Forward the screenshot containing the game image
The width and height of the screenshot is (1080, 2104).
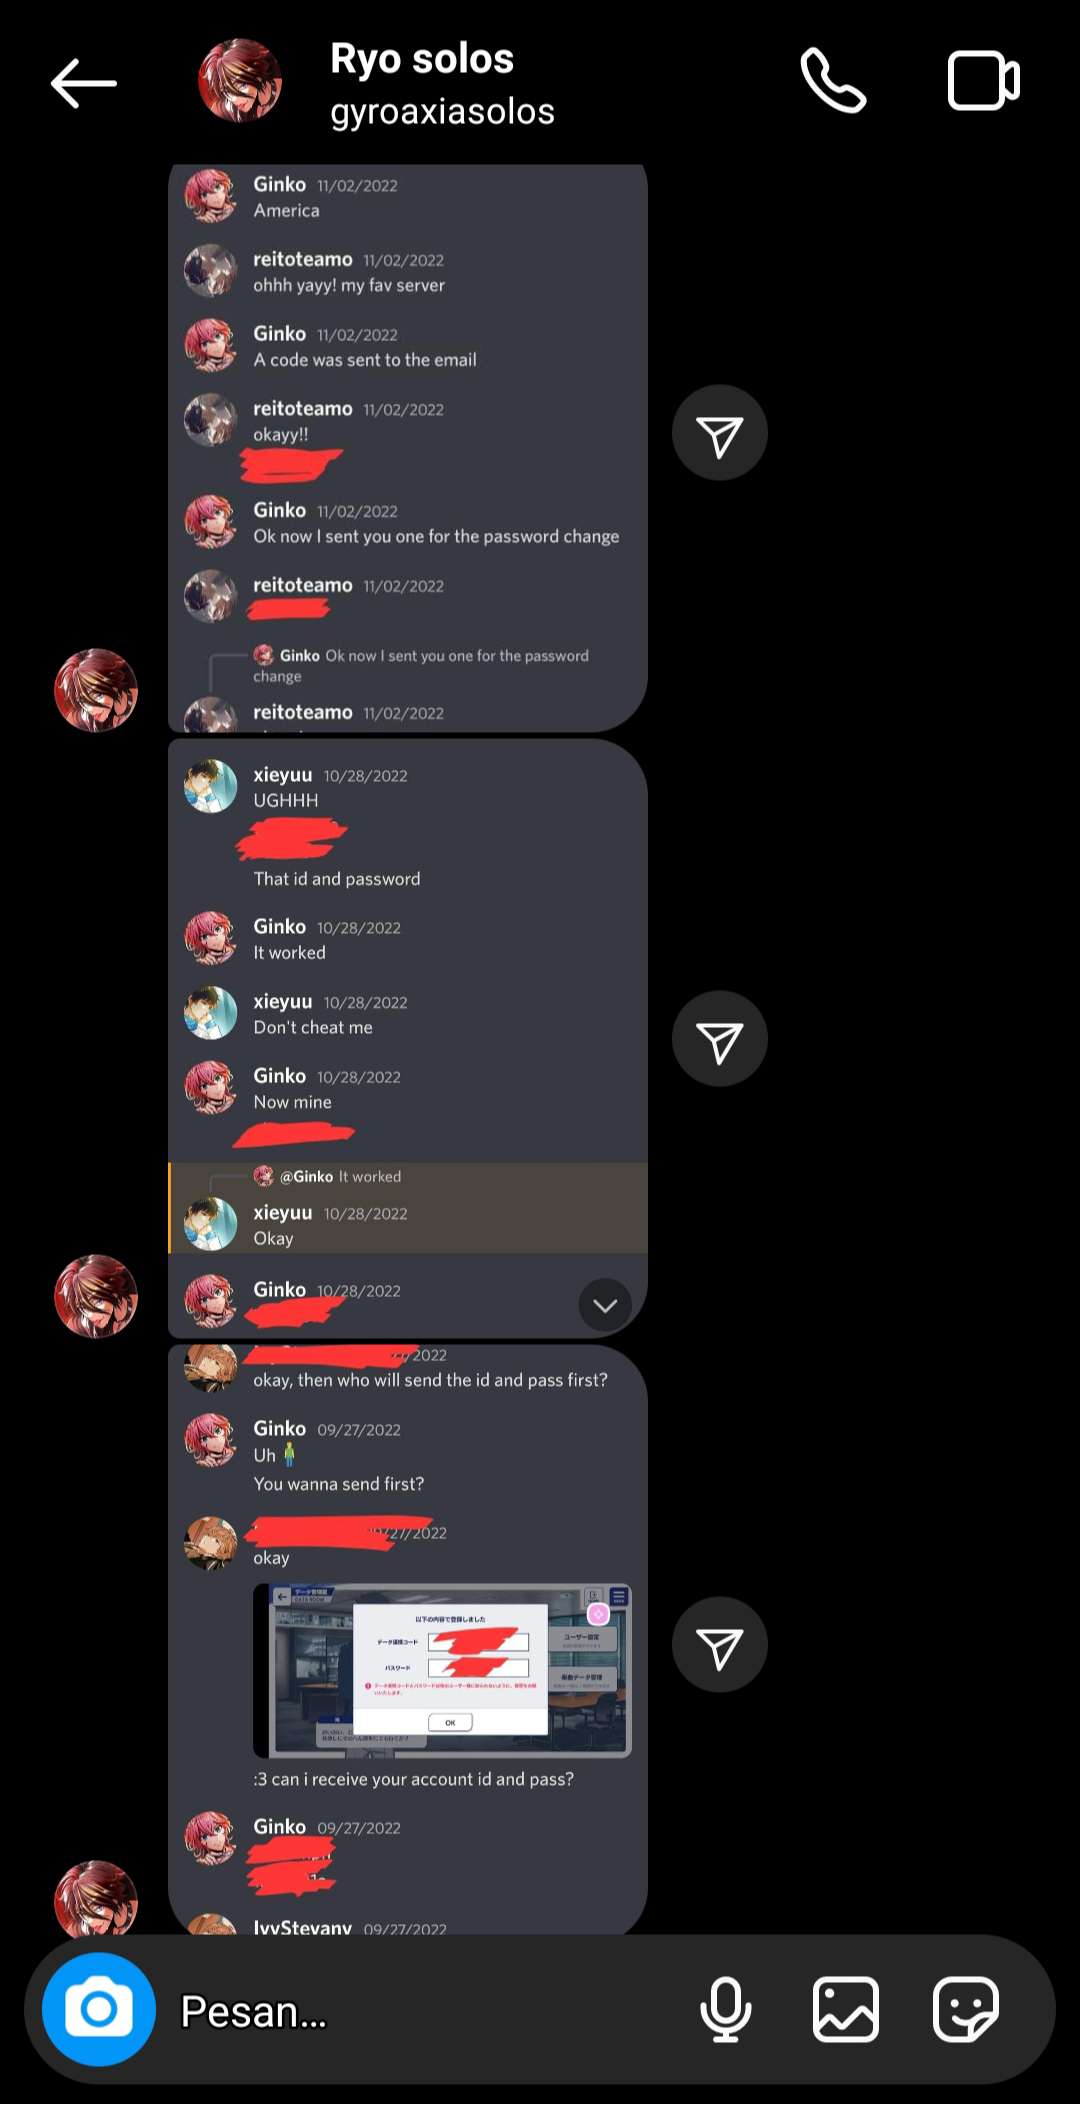coord(720,1645)
